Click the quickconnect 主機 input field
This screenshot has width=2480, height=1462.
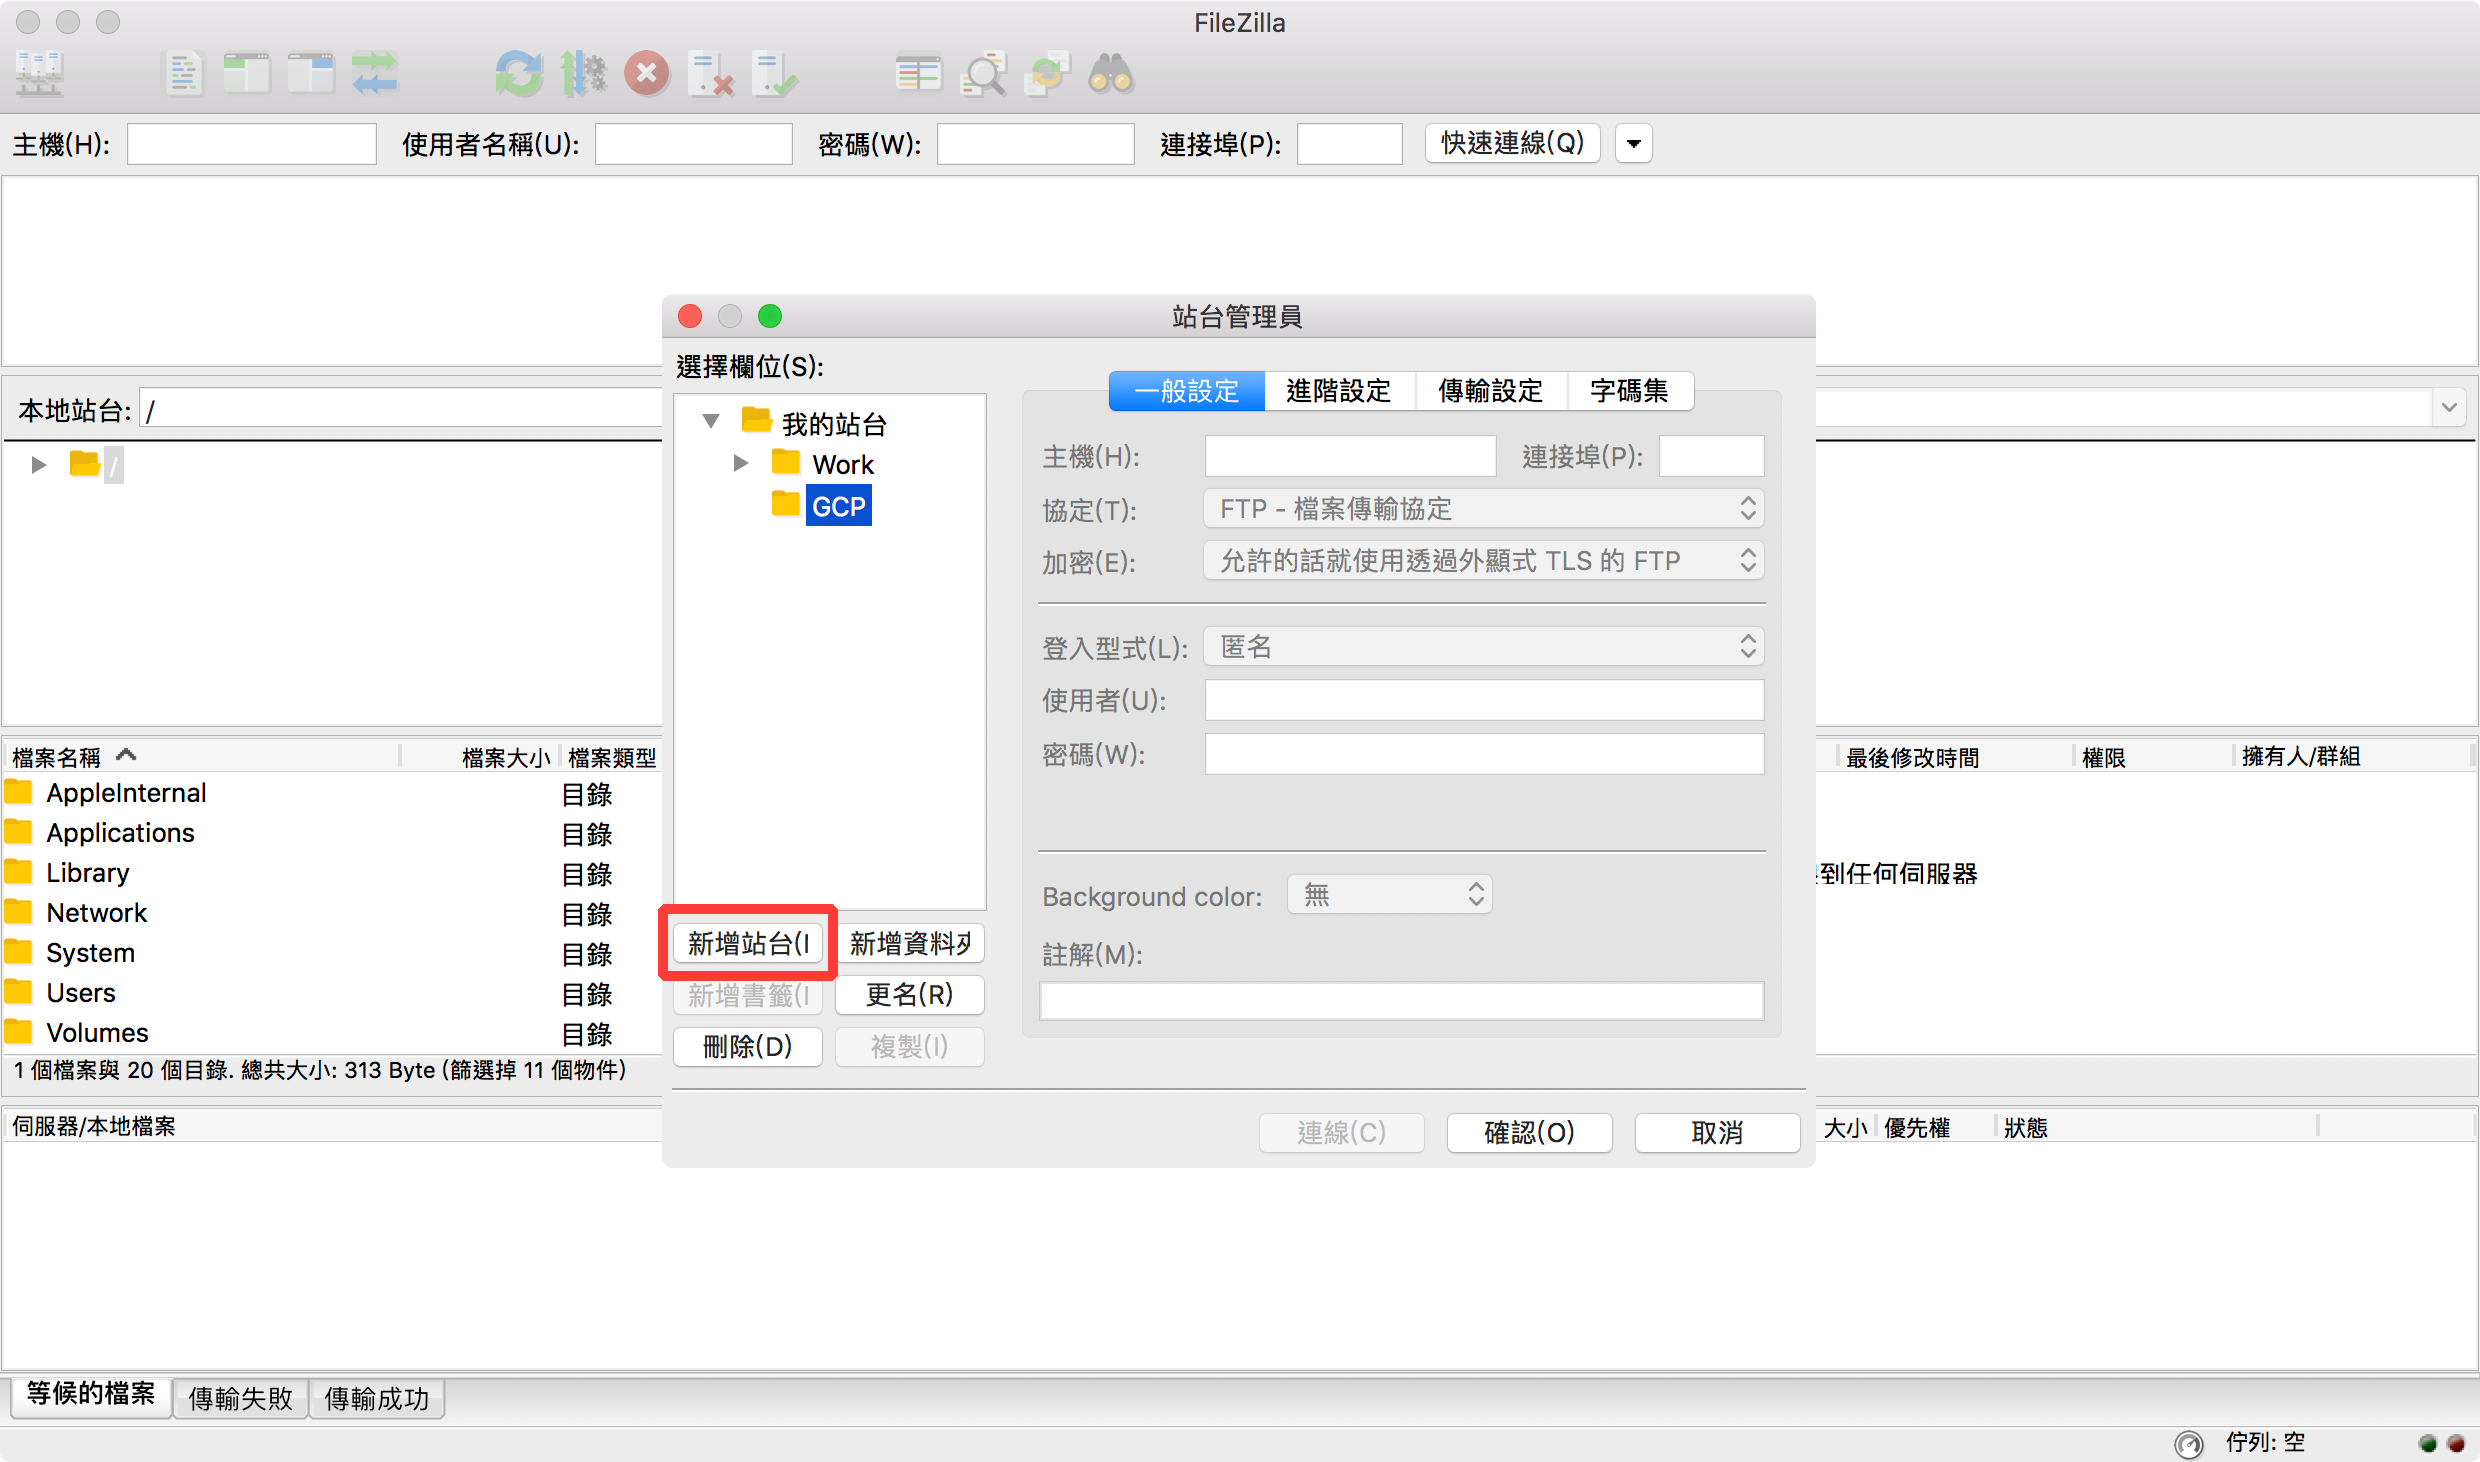click(x=252, y=144)
